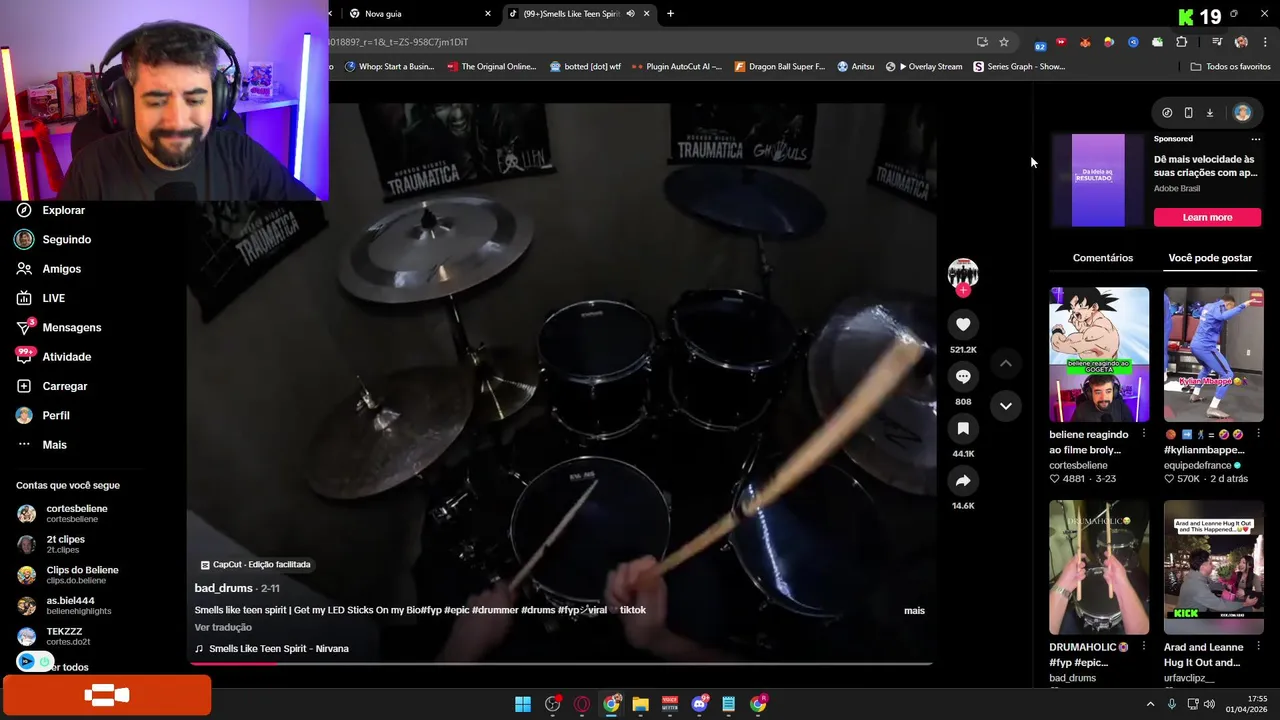Screen dimensions: 1280x720
Task: Open the profile avatar in the top pill
Action: (1242, 113)
